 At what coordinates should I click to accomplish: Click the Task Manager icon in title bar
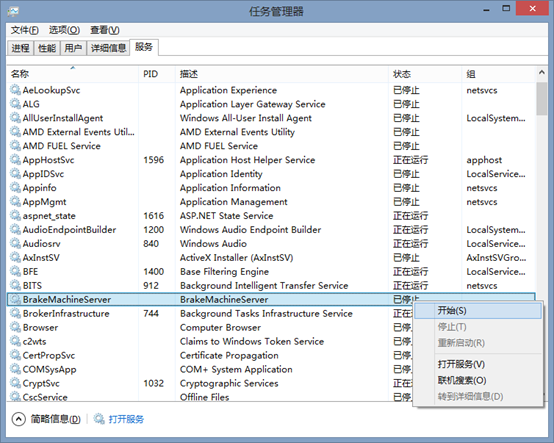pos(13,11)
